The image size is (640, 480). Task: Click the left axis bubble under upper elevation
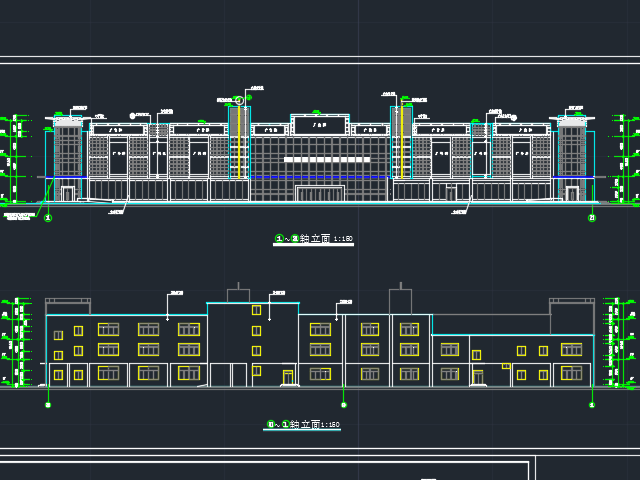coord(49,216)
